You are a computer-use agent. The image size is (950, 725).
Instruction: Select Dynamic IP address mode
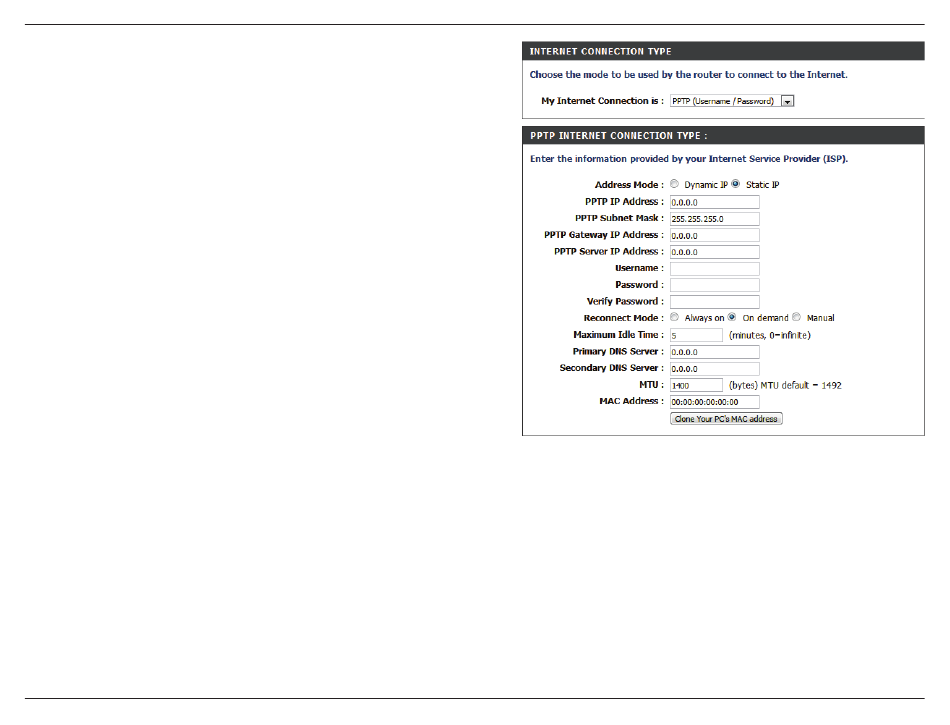pos(674,184)
